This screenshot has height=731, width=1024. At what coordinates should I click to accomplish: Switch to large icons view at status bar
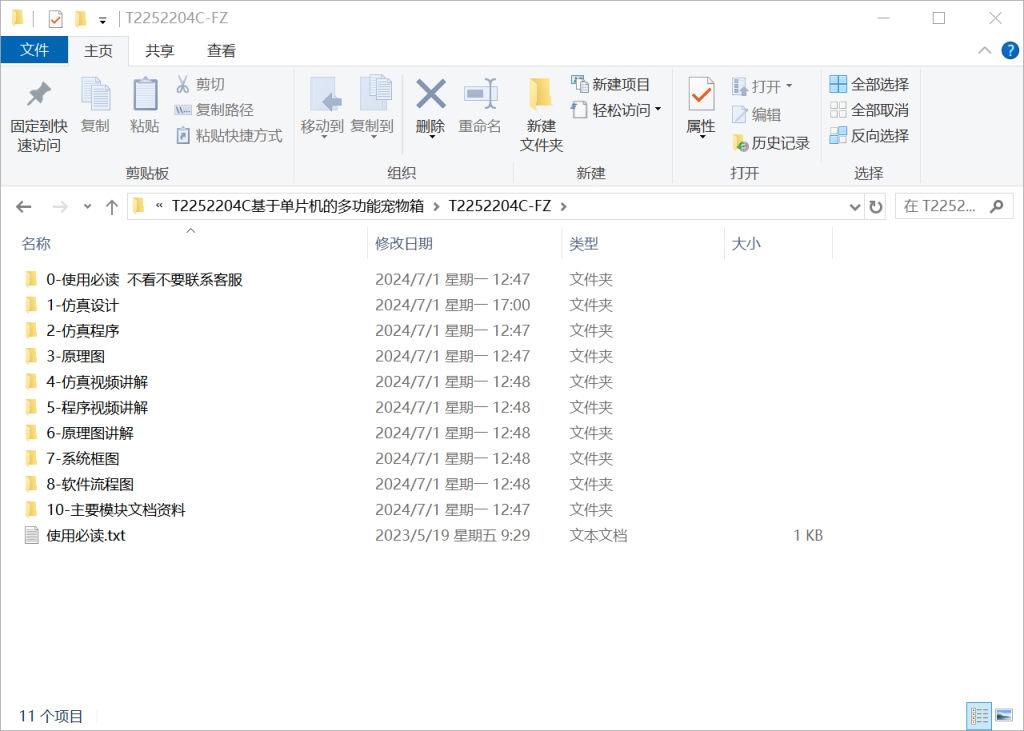[1003, 715]
